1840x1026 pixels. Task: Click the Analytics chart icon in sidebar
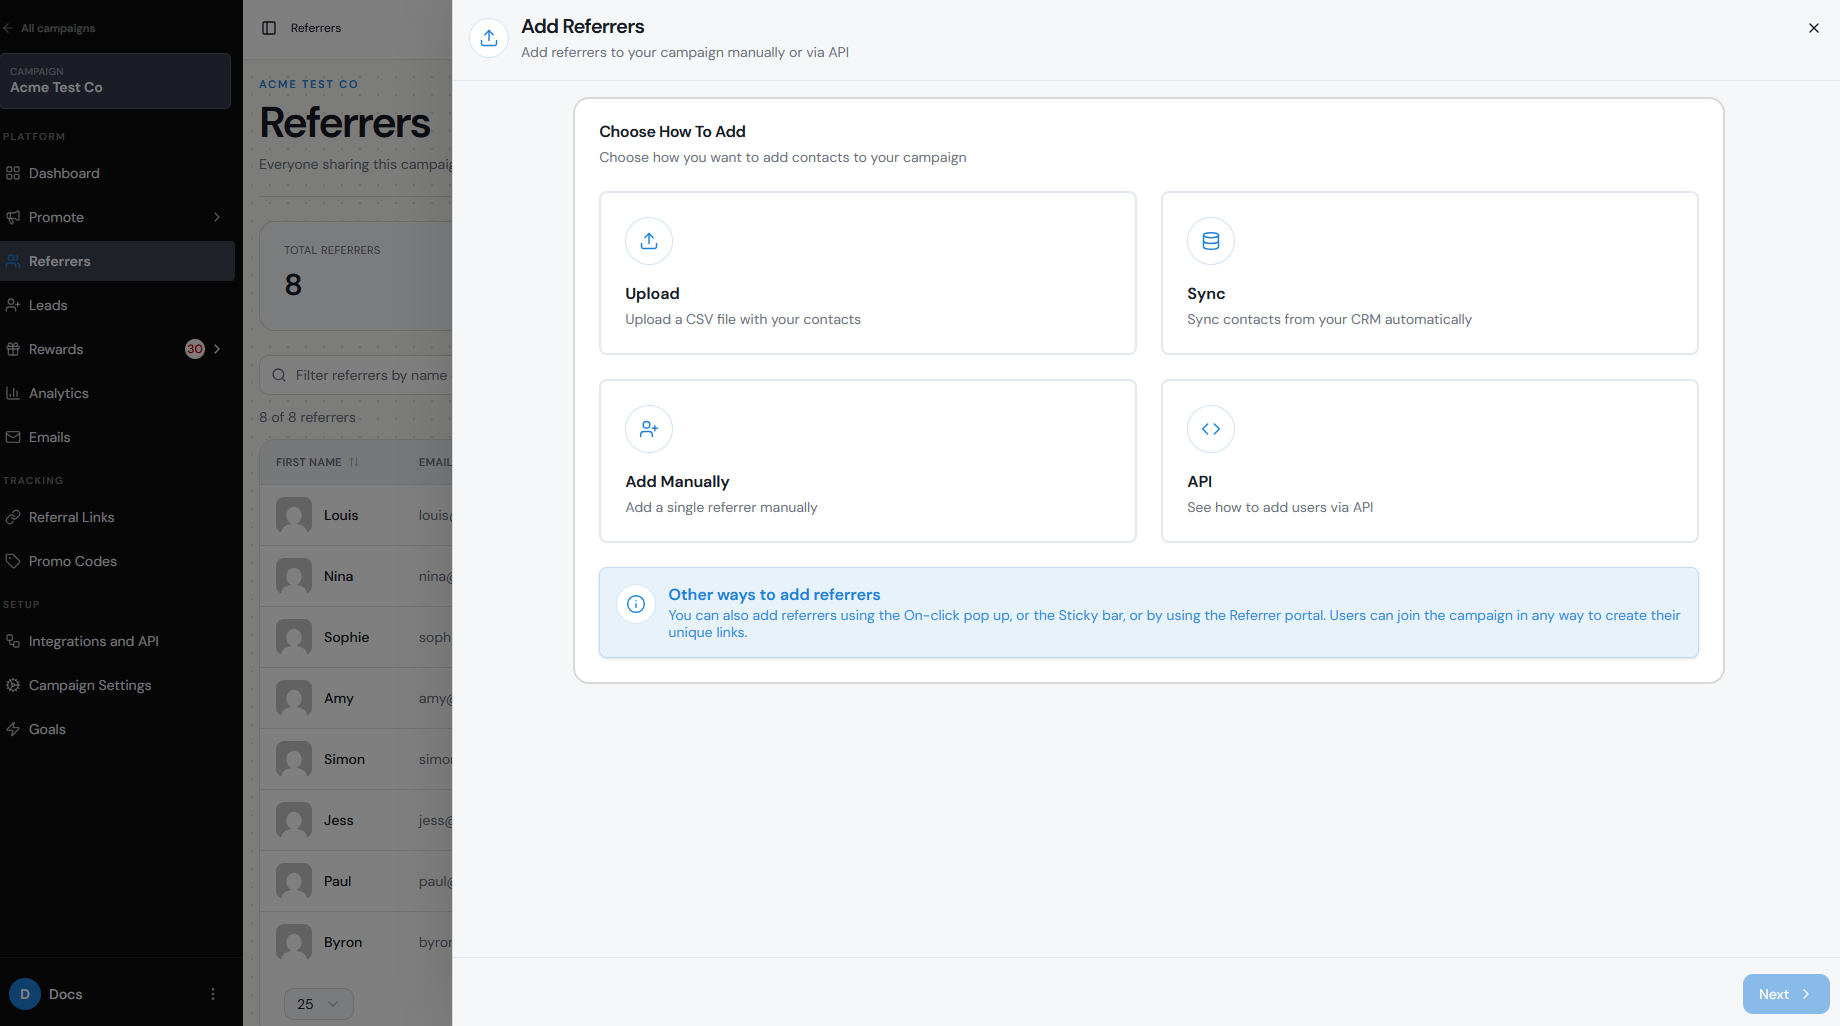tap(13, 393)
